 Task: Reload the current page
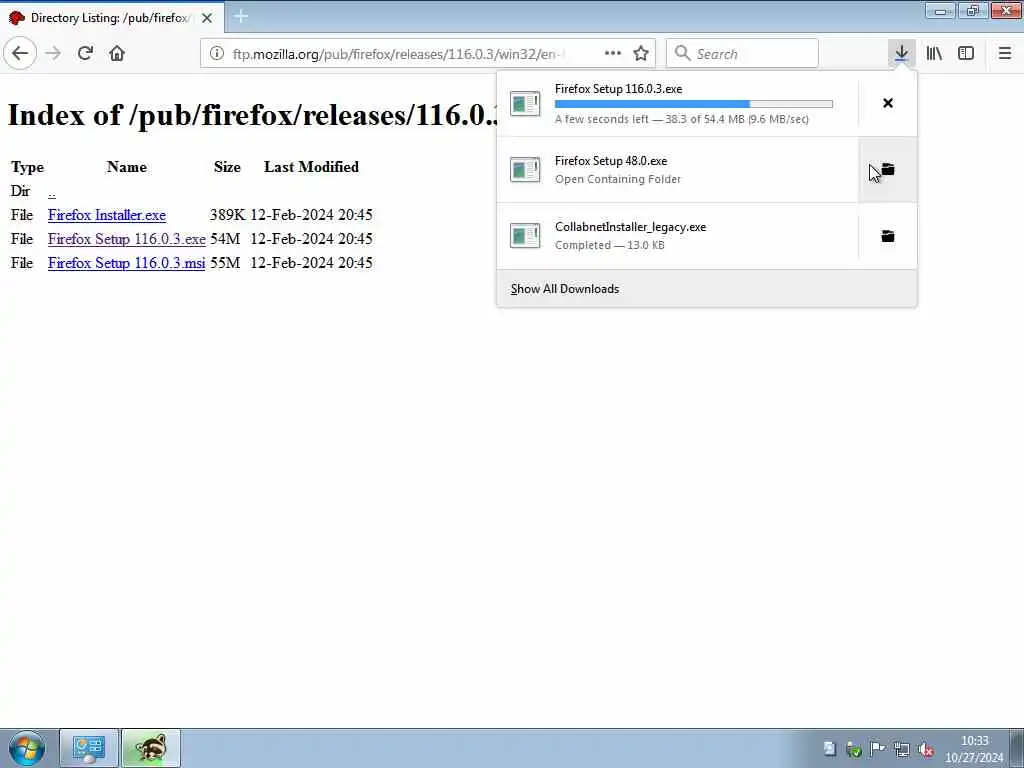[85, 54]
